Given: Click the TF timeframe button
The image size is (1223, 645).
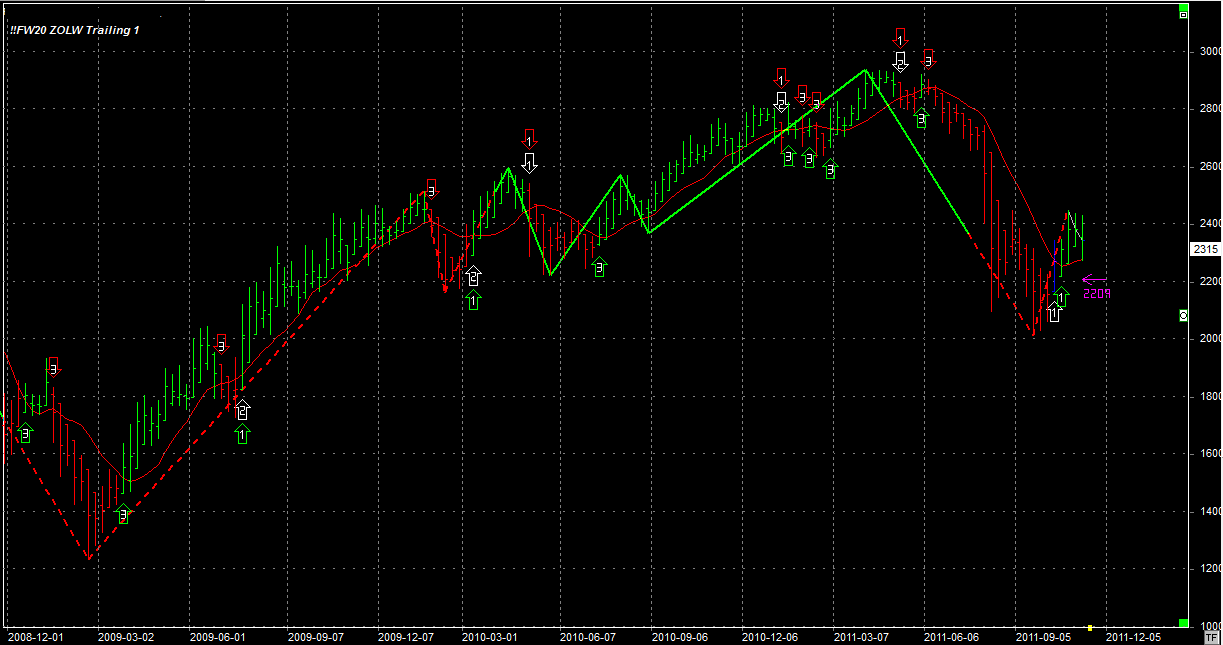Looking at the screenshot, I should click(1211, 636).
